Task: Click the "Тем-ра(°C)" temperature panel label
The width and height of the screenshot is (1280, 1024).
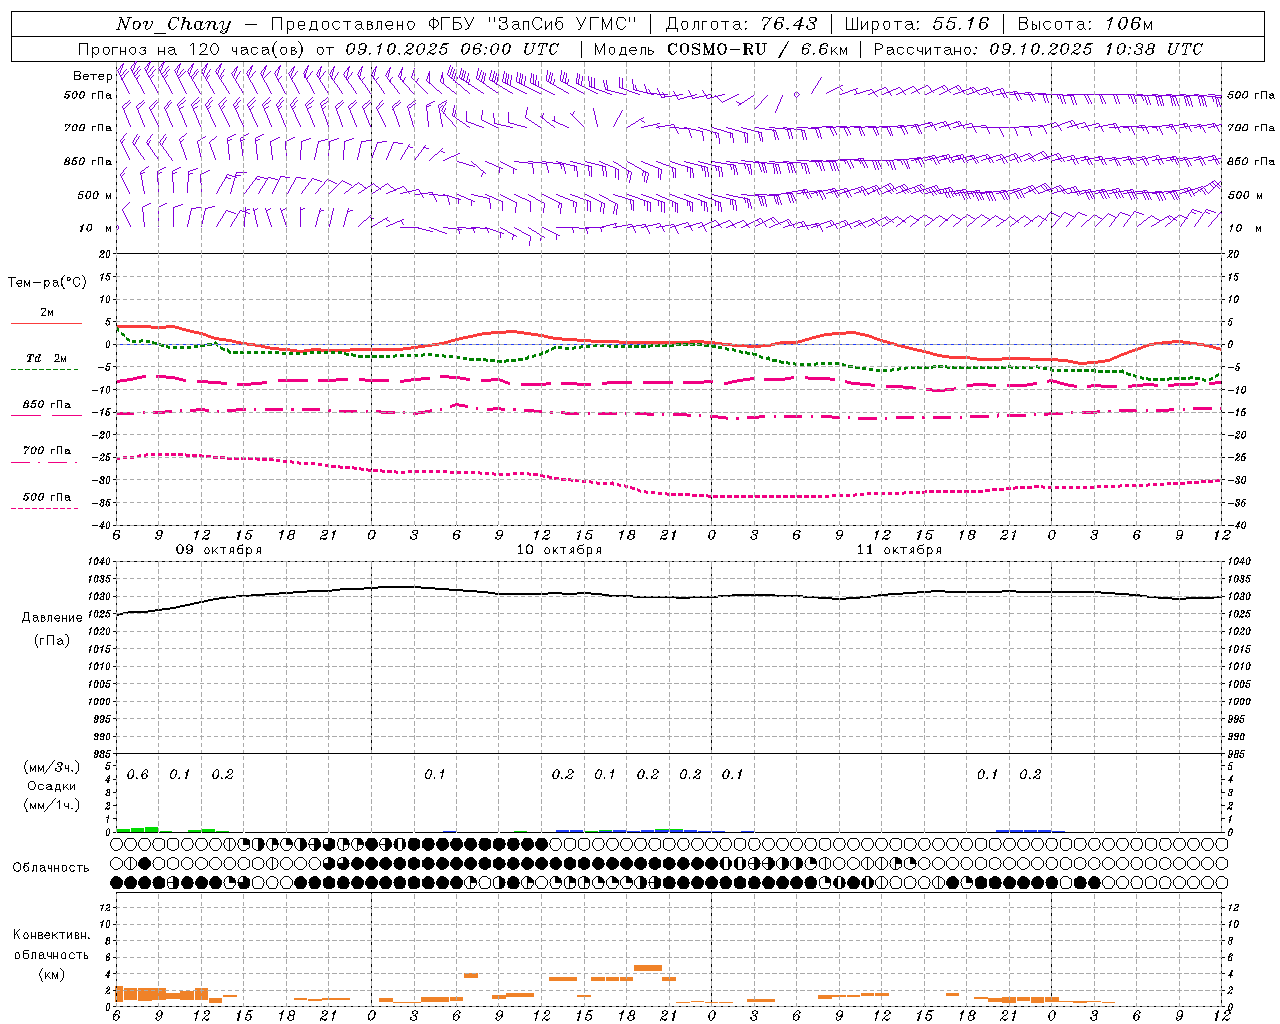Action: [x=46, y=283]
